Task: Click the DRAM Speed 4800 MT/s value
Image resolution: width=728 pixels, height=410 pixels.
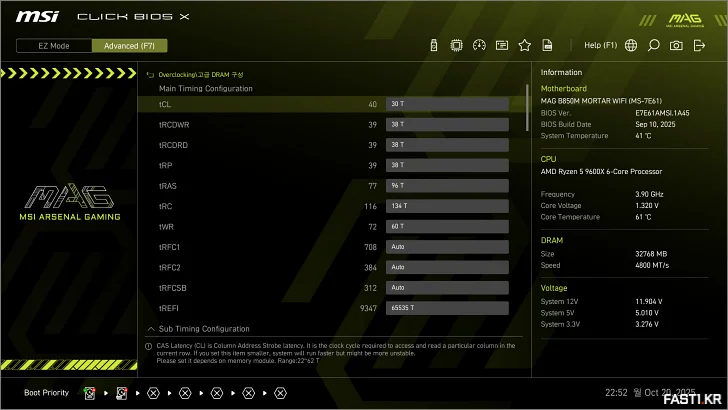Action: click(x=652, y=266)
